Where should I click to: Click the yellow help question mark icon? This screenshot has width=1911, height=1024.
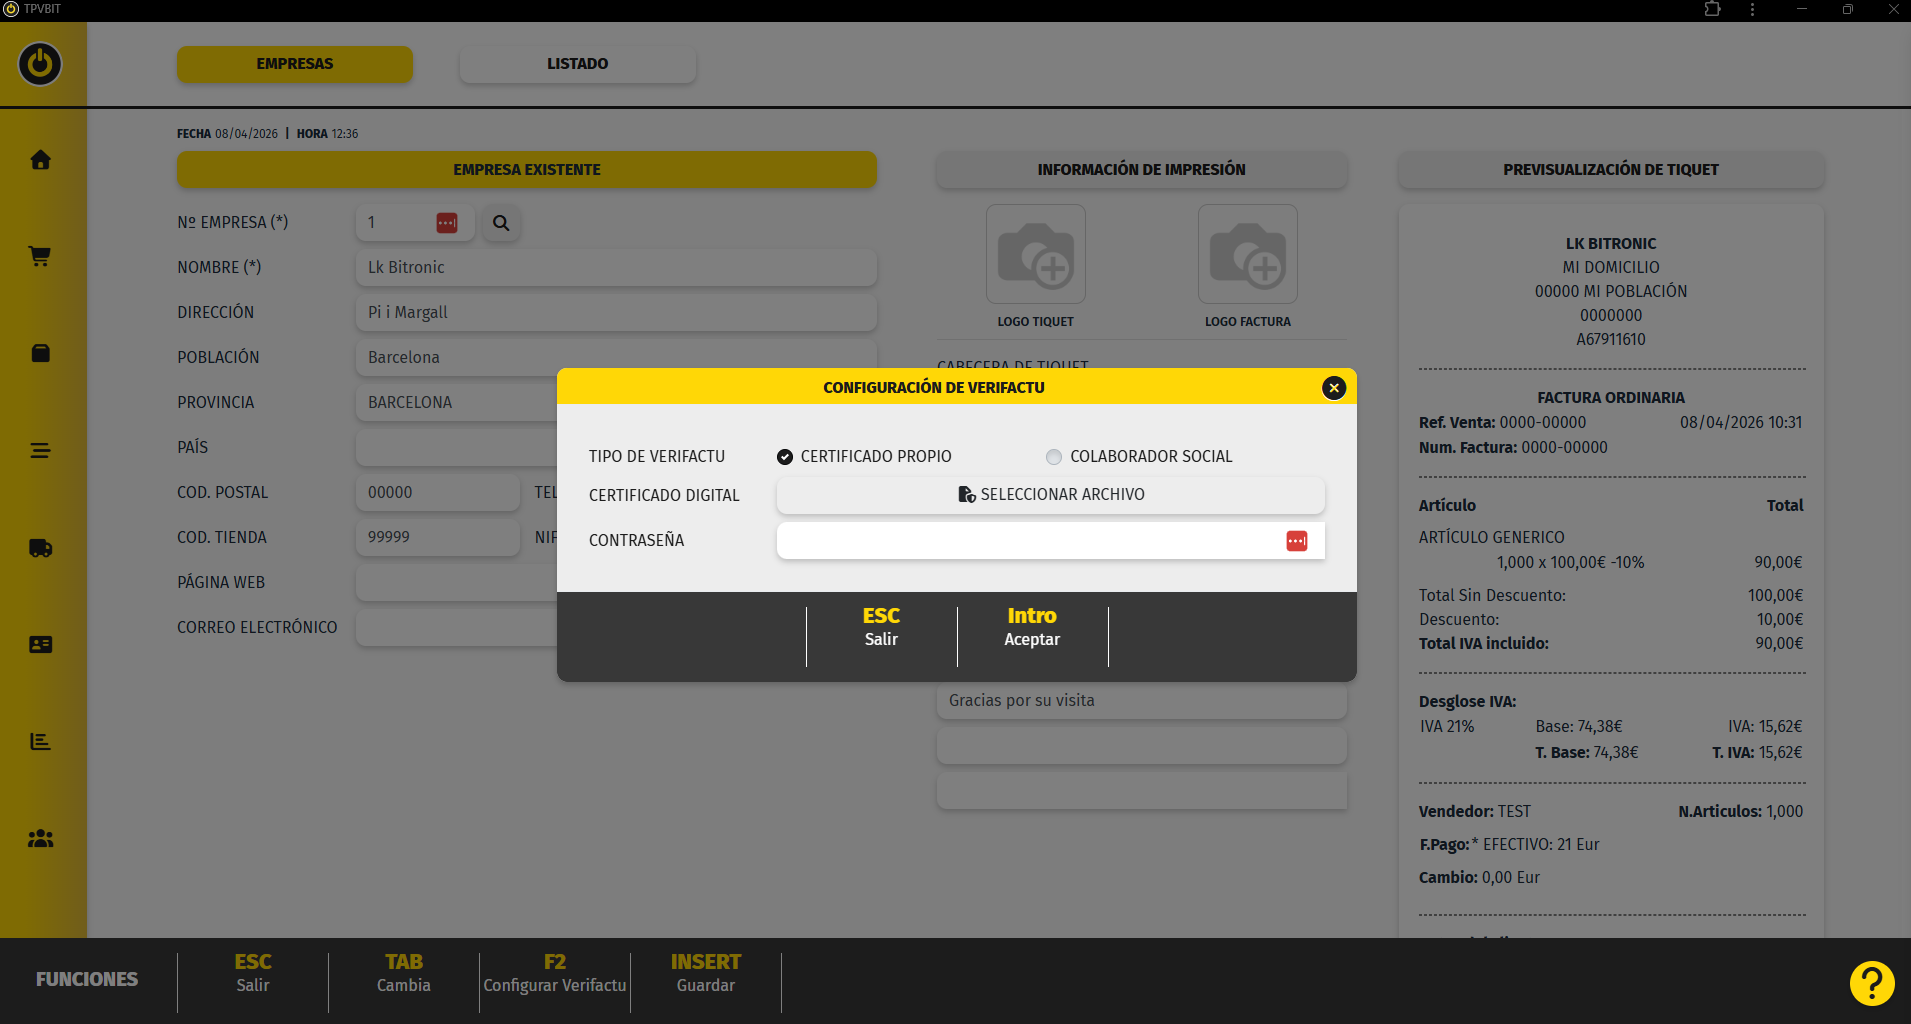click(x=1871, y=983)
